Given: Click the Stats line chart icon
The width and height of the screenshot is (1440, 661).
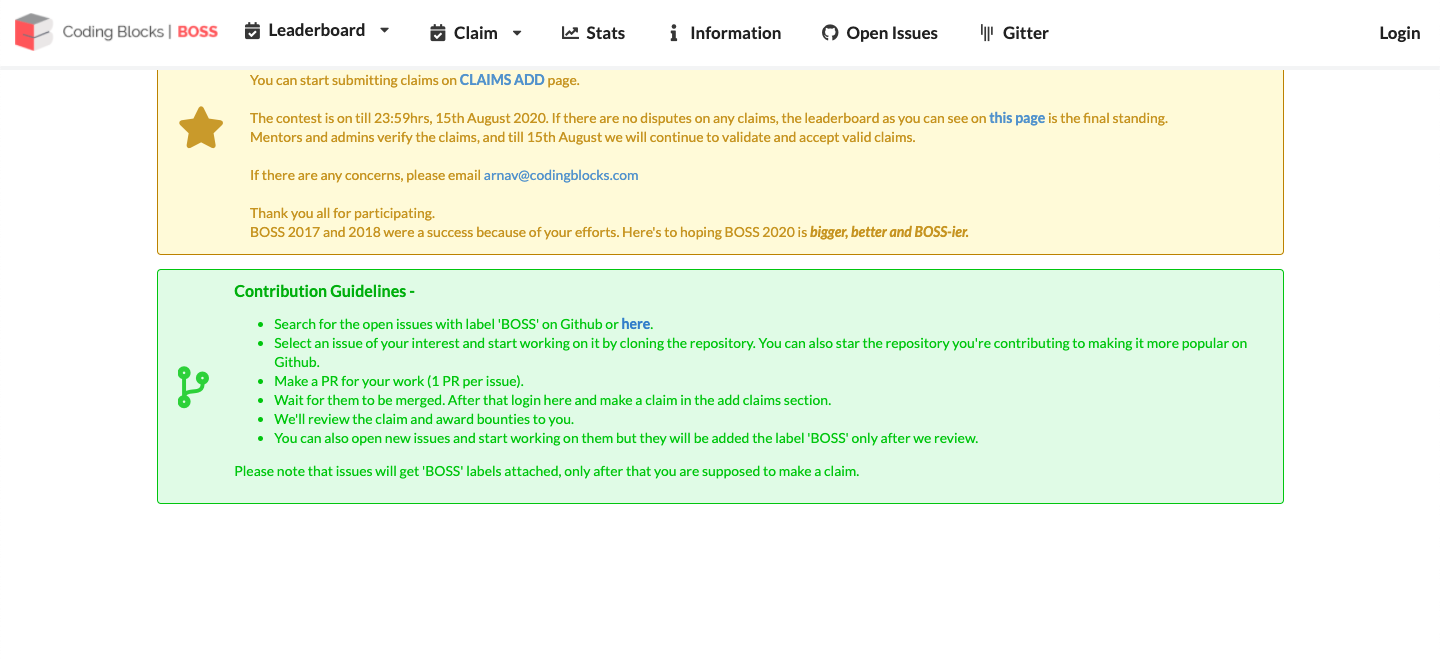Looking at the screenshot, I should (570, 33).
